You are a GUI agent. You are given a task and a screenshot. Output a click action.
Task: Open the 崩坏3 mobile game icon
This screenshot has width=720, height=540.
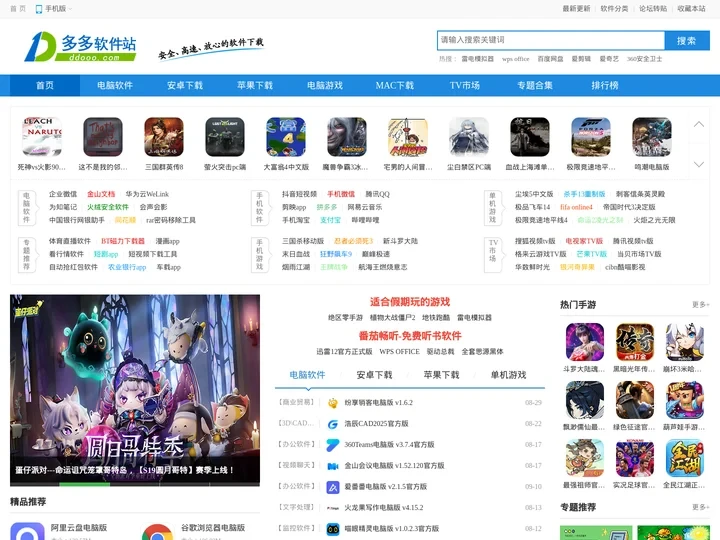685,342
